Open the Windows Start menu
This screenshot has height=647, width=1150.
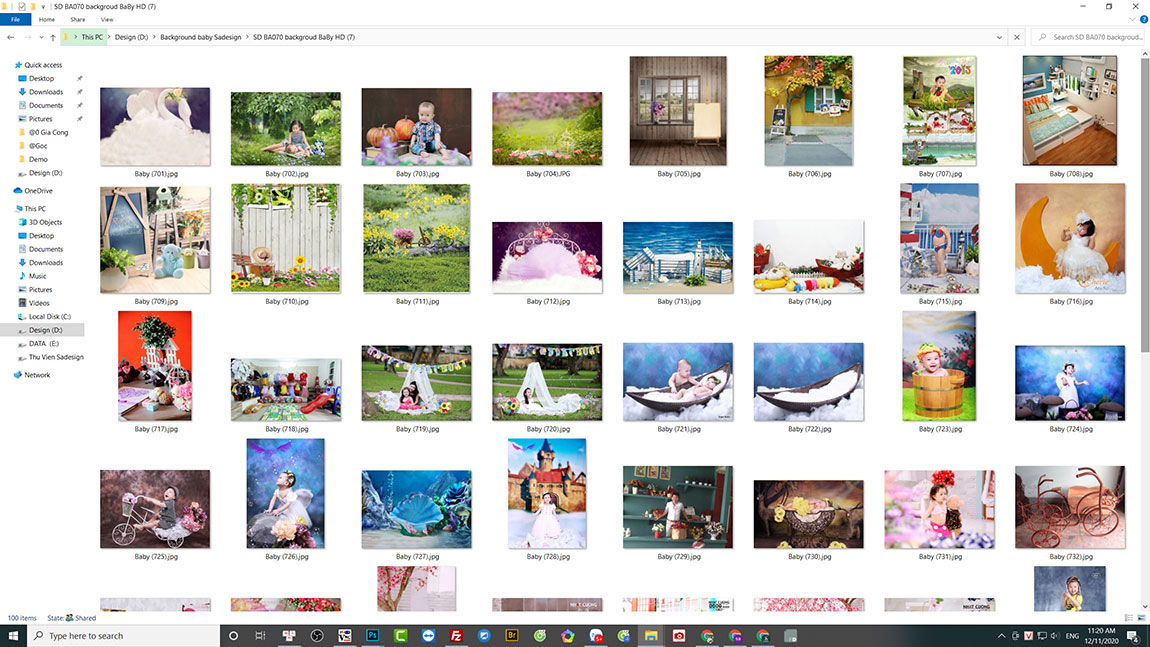tap(12, 636)
